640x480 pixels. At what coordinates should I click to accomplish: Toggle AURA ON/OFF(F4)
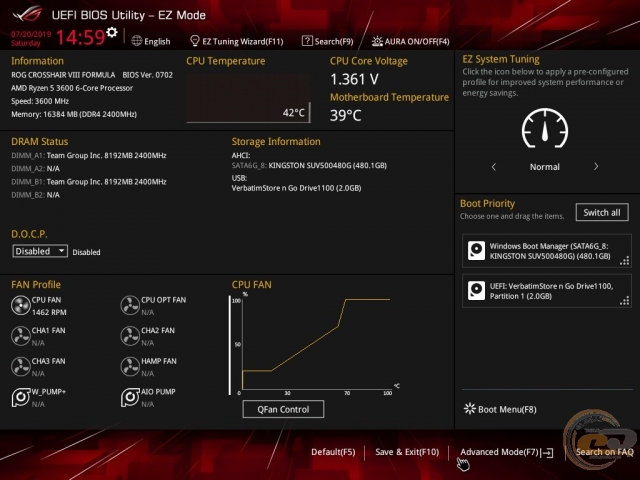(411, 41)
